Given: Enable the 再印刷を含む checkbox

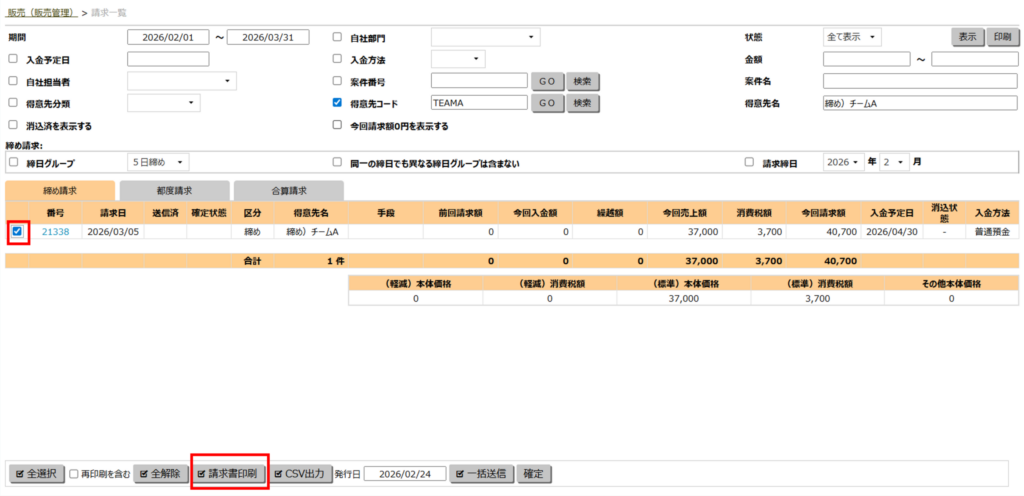Looking at the screenshot, I should [x=74, y=473].
